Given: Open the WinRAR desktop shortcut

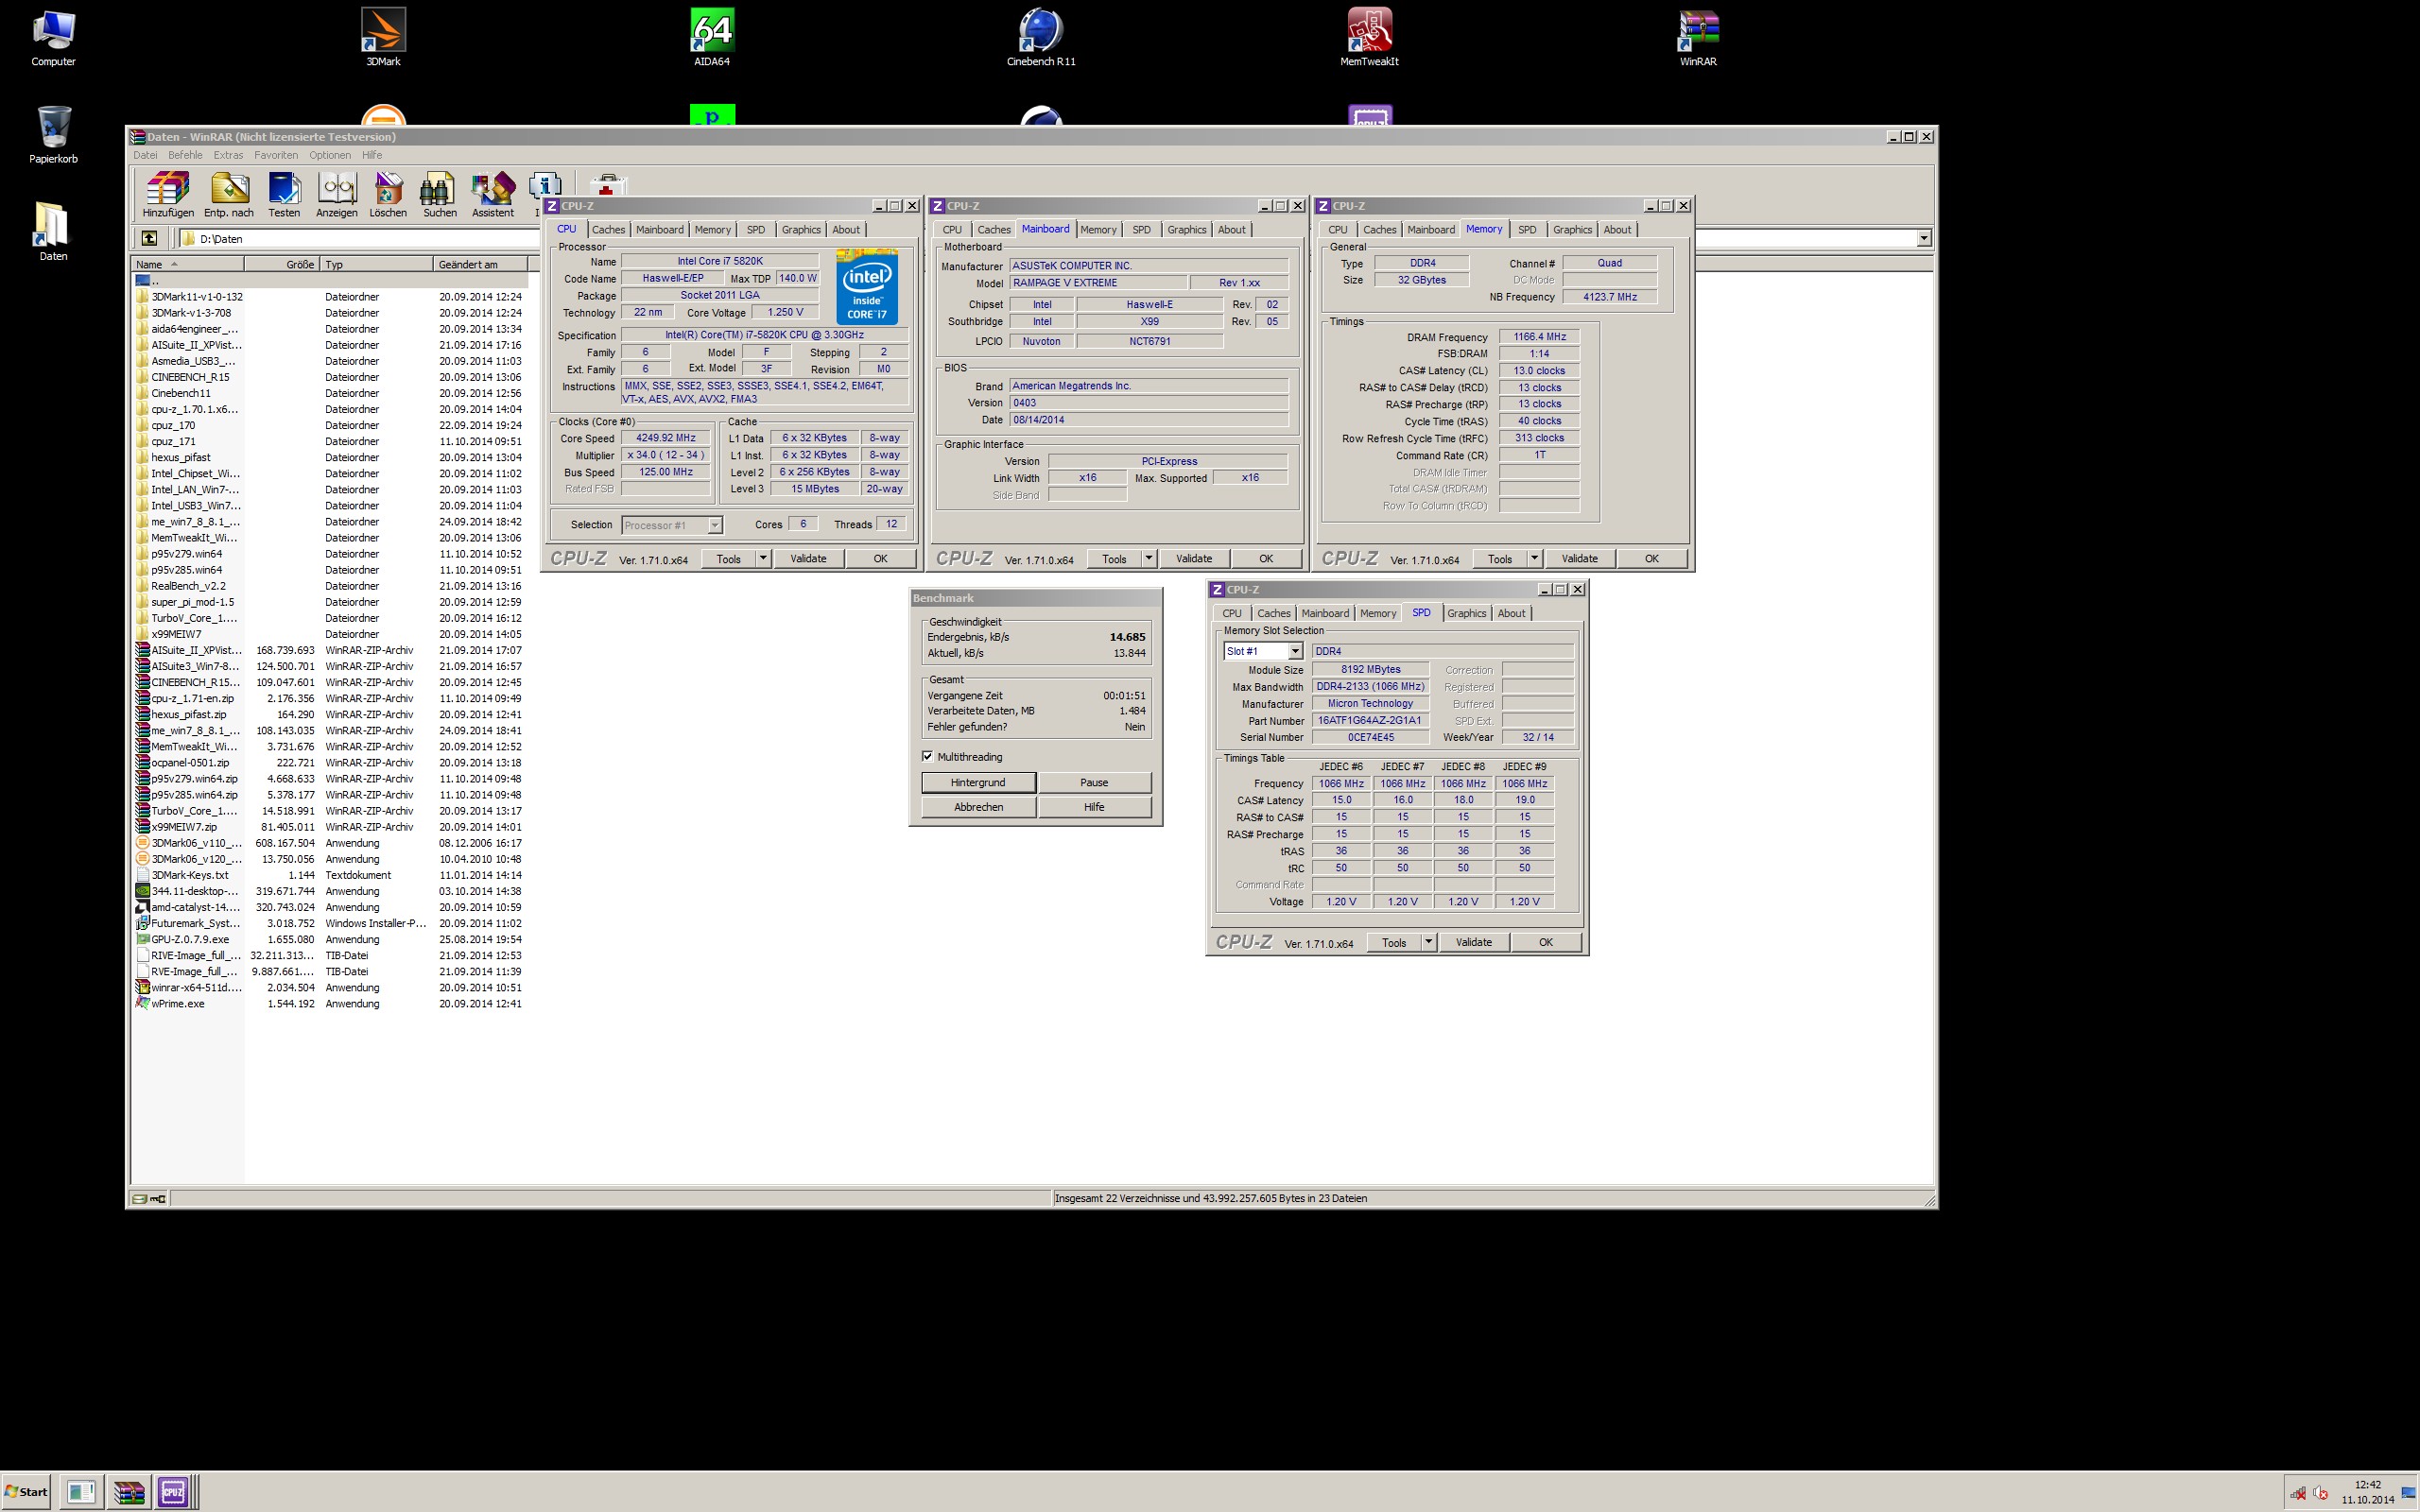Looking at the screenshot, I should coord(1698,38).
